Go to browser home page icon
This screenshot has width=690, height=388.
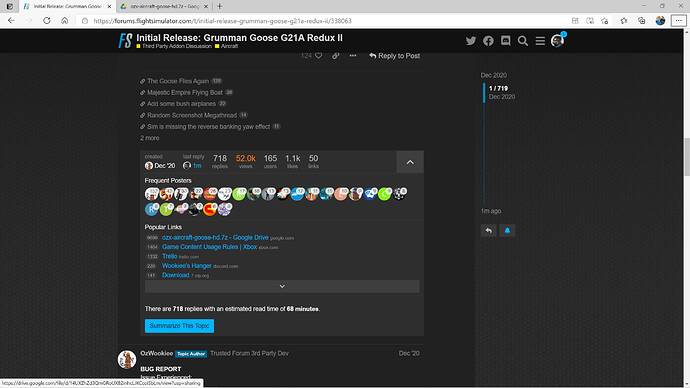65,21
